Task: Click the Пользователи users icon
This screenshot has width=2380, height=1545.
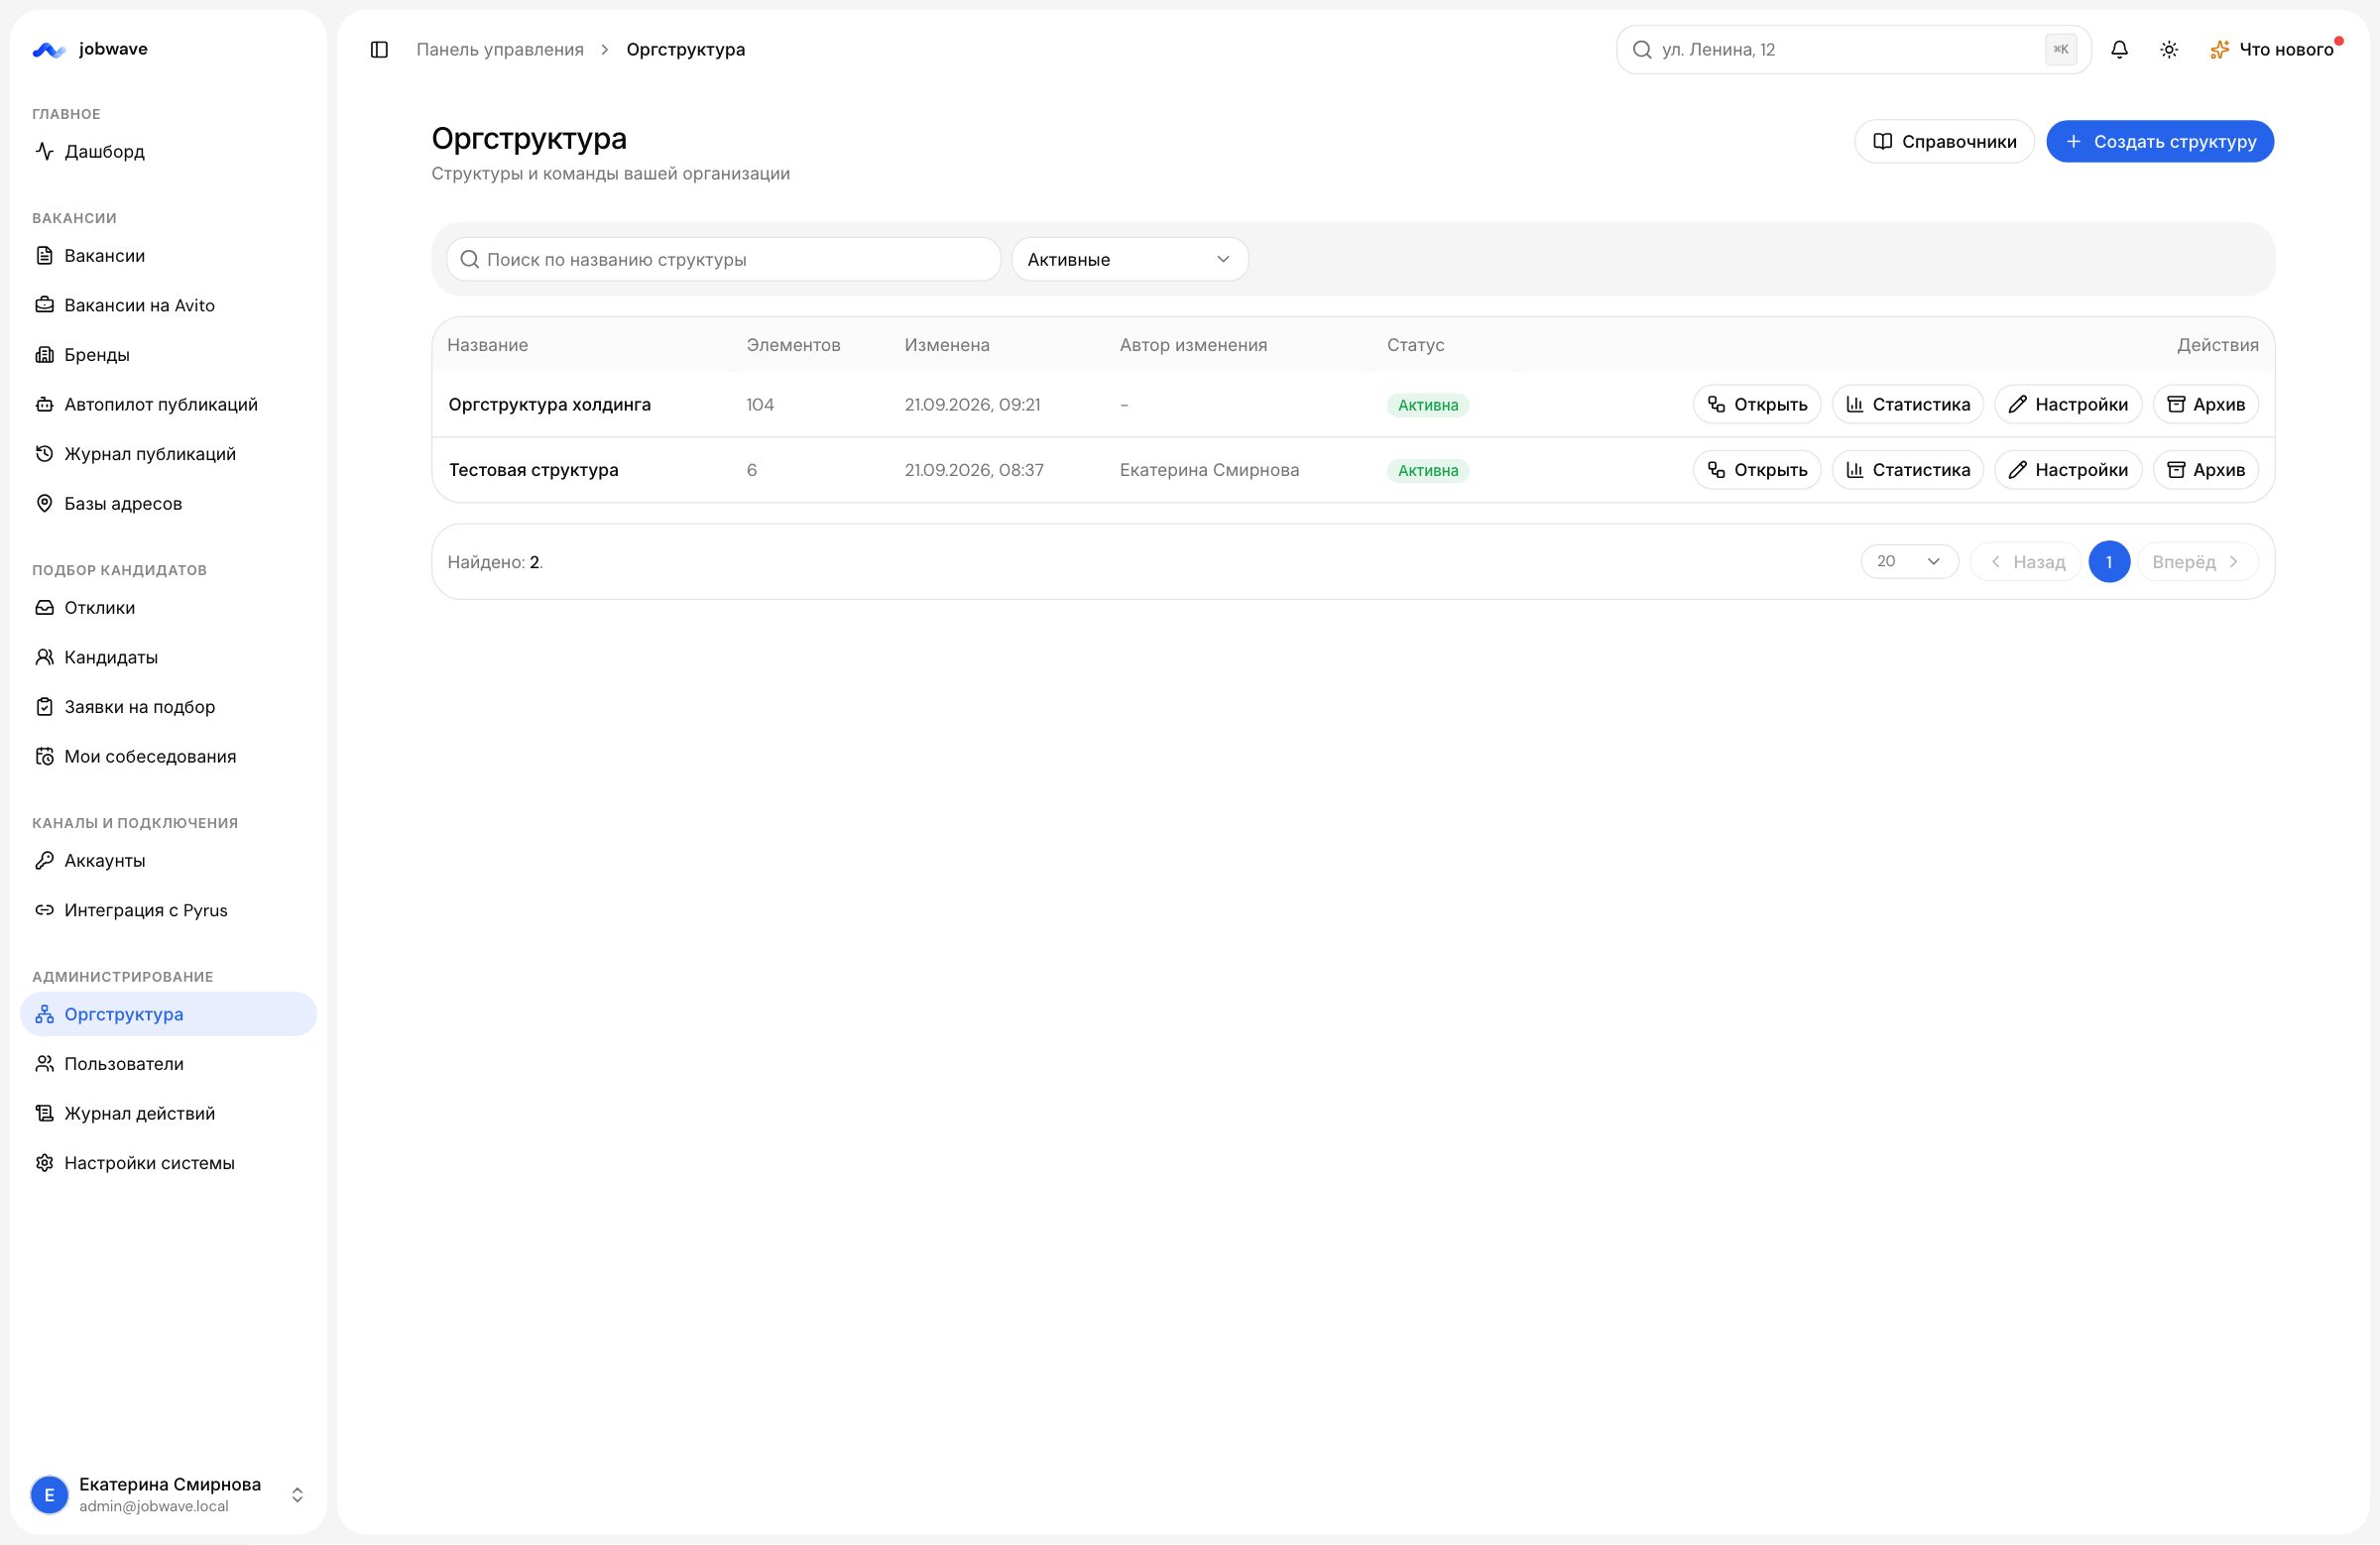Action: coord(44,1063)
